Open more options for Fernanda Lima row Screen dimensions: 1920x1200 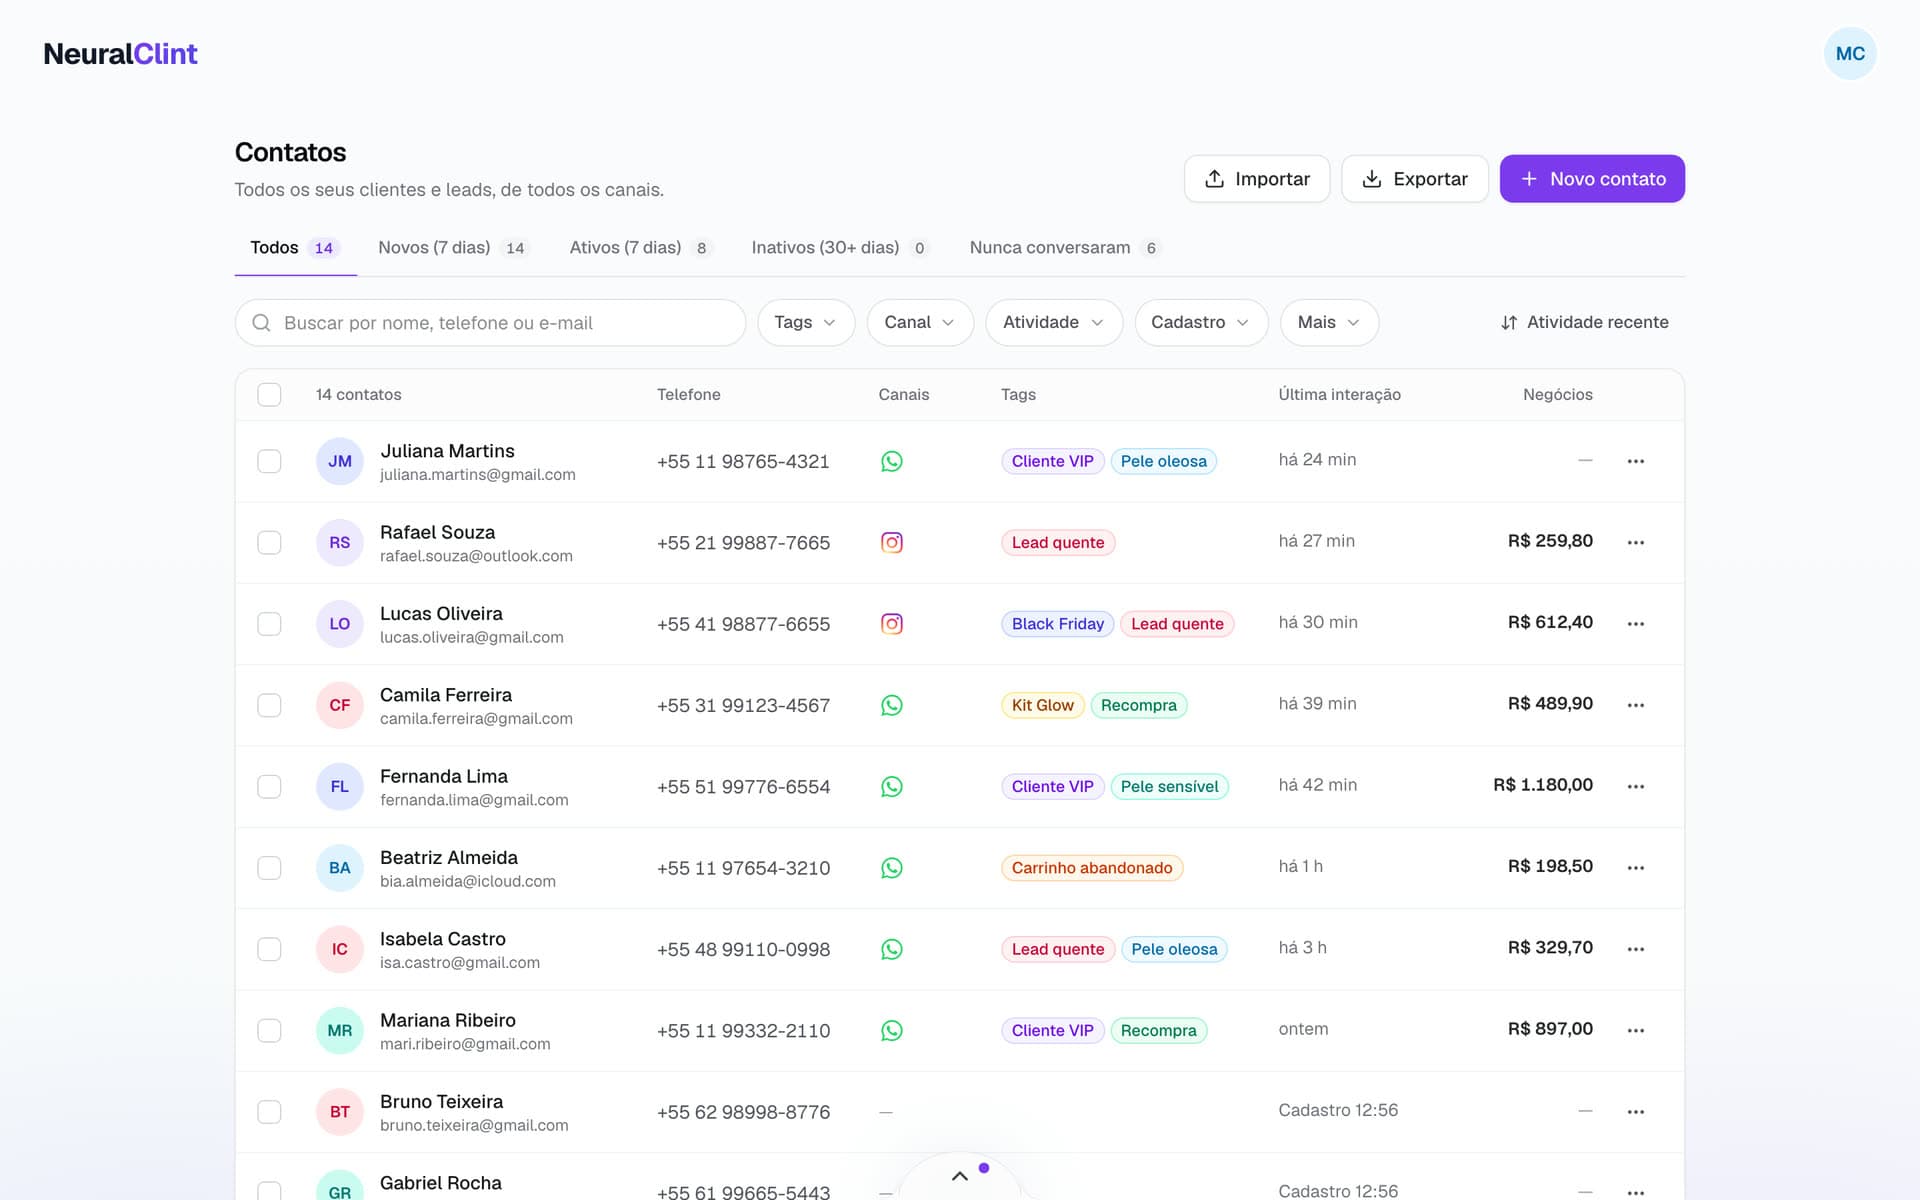[x=1635, y=786]
